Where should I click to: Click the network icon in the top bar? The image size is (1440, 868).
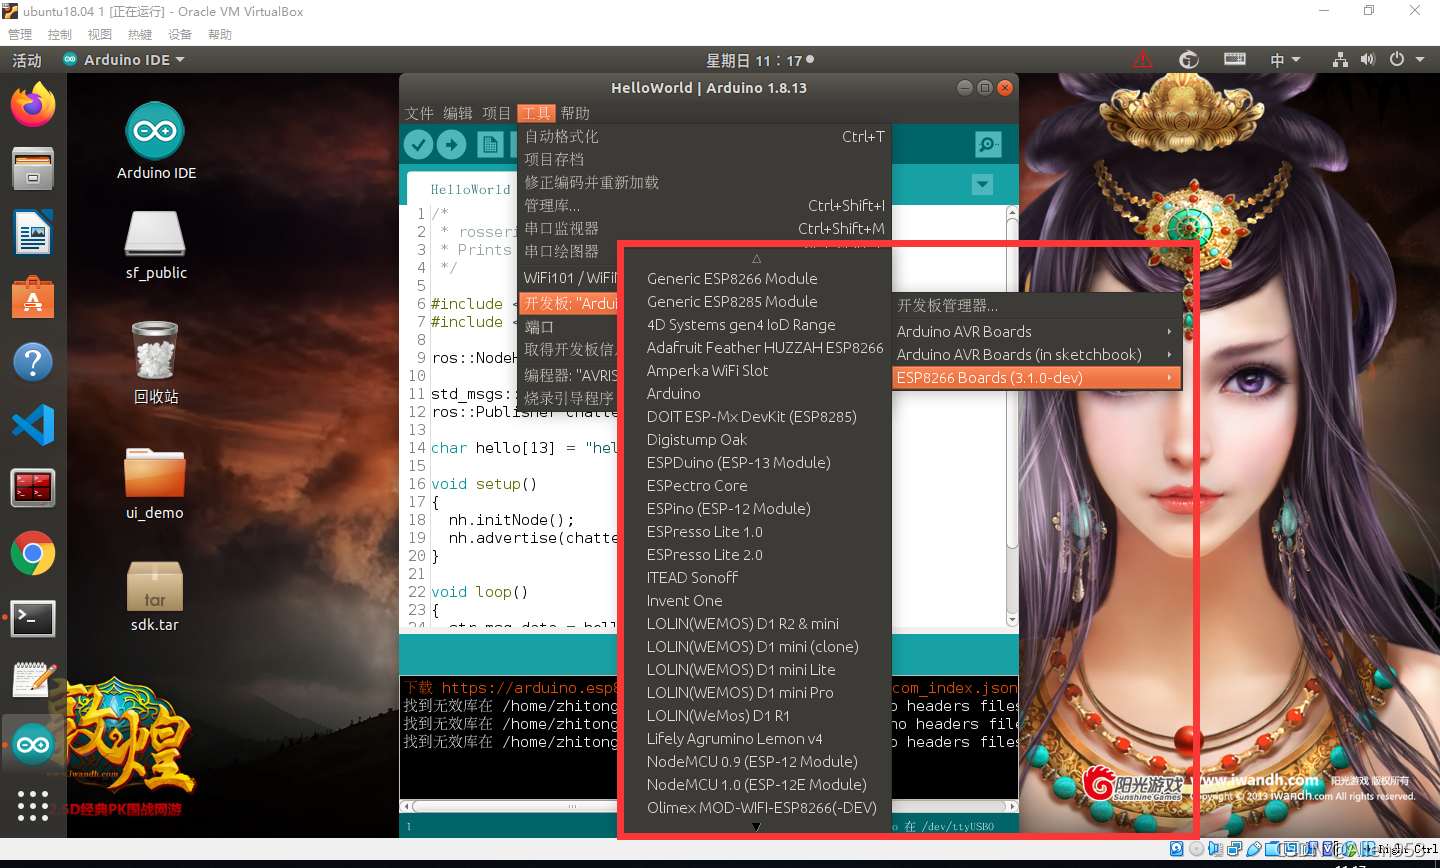coord(1340,60)
